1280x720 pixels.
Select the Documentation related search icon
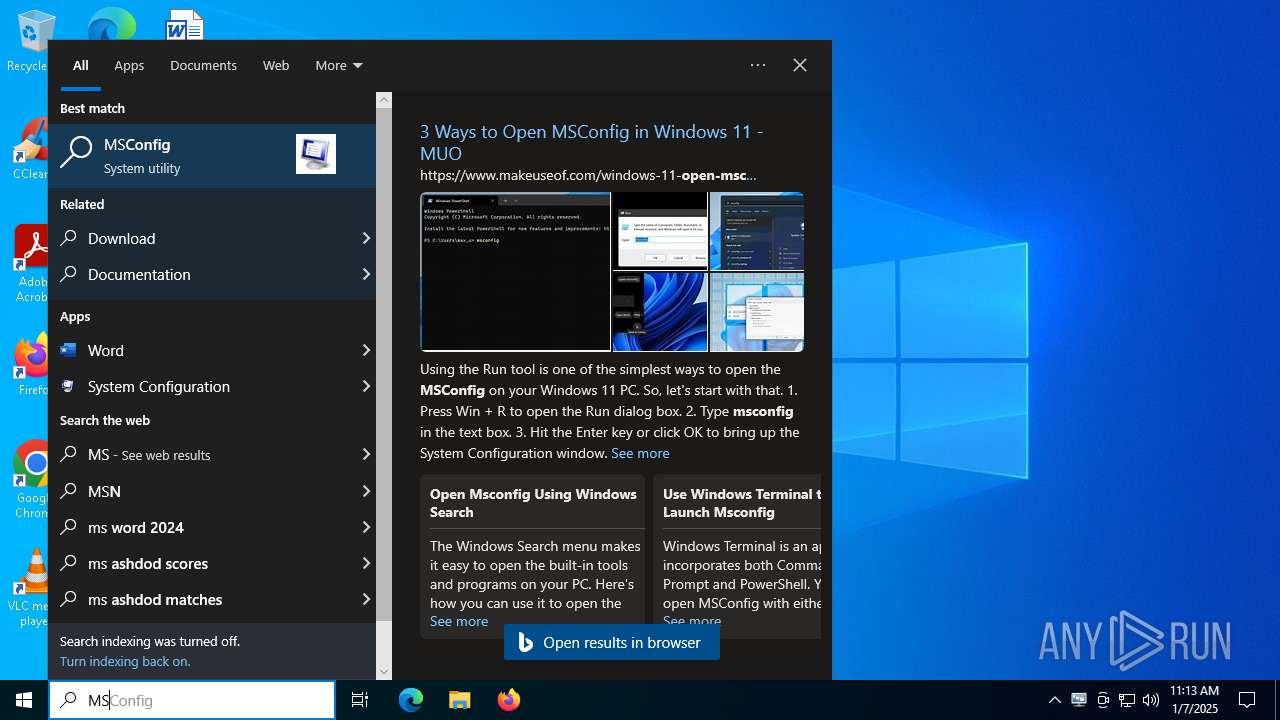click(69, 274)
